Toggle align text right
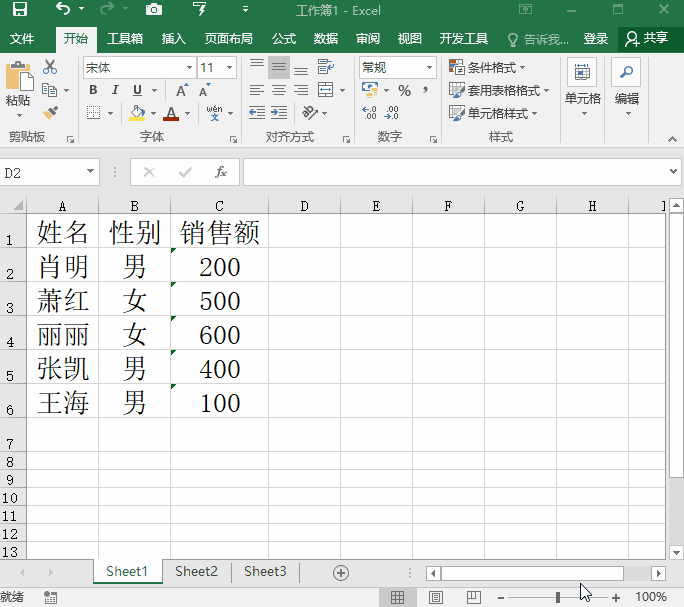Viewport: 684px width, 607px height. (301, 90)
